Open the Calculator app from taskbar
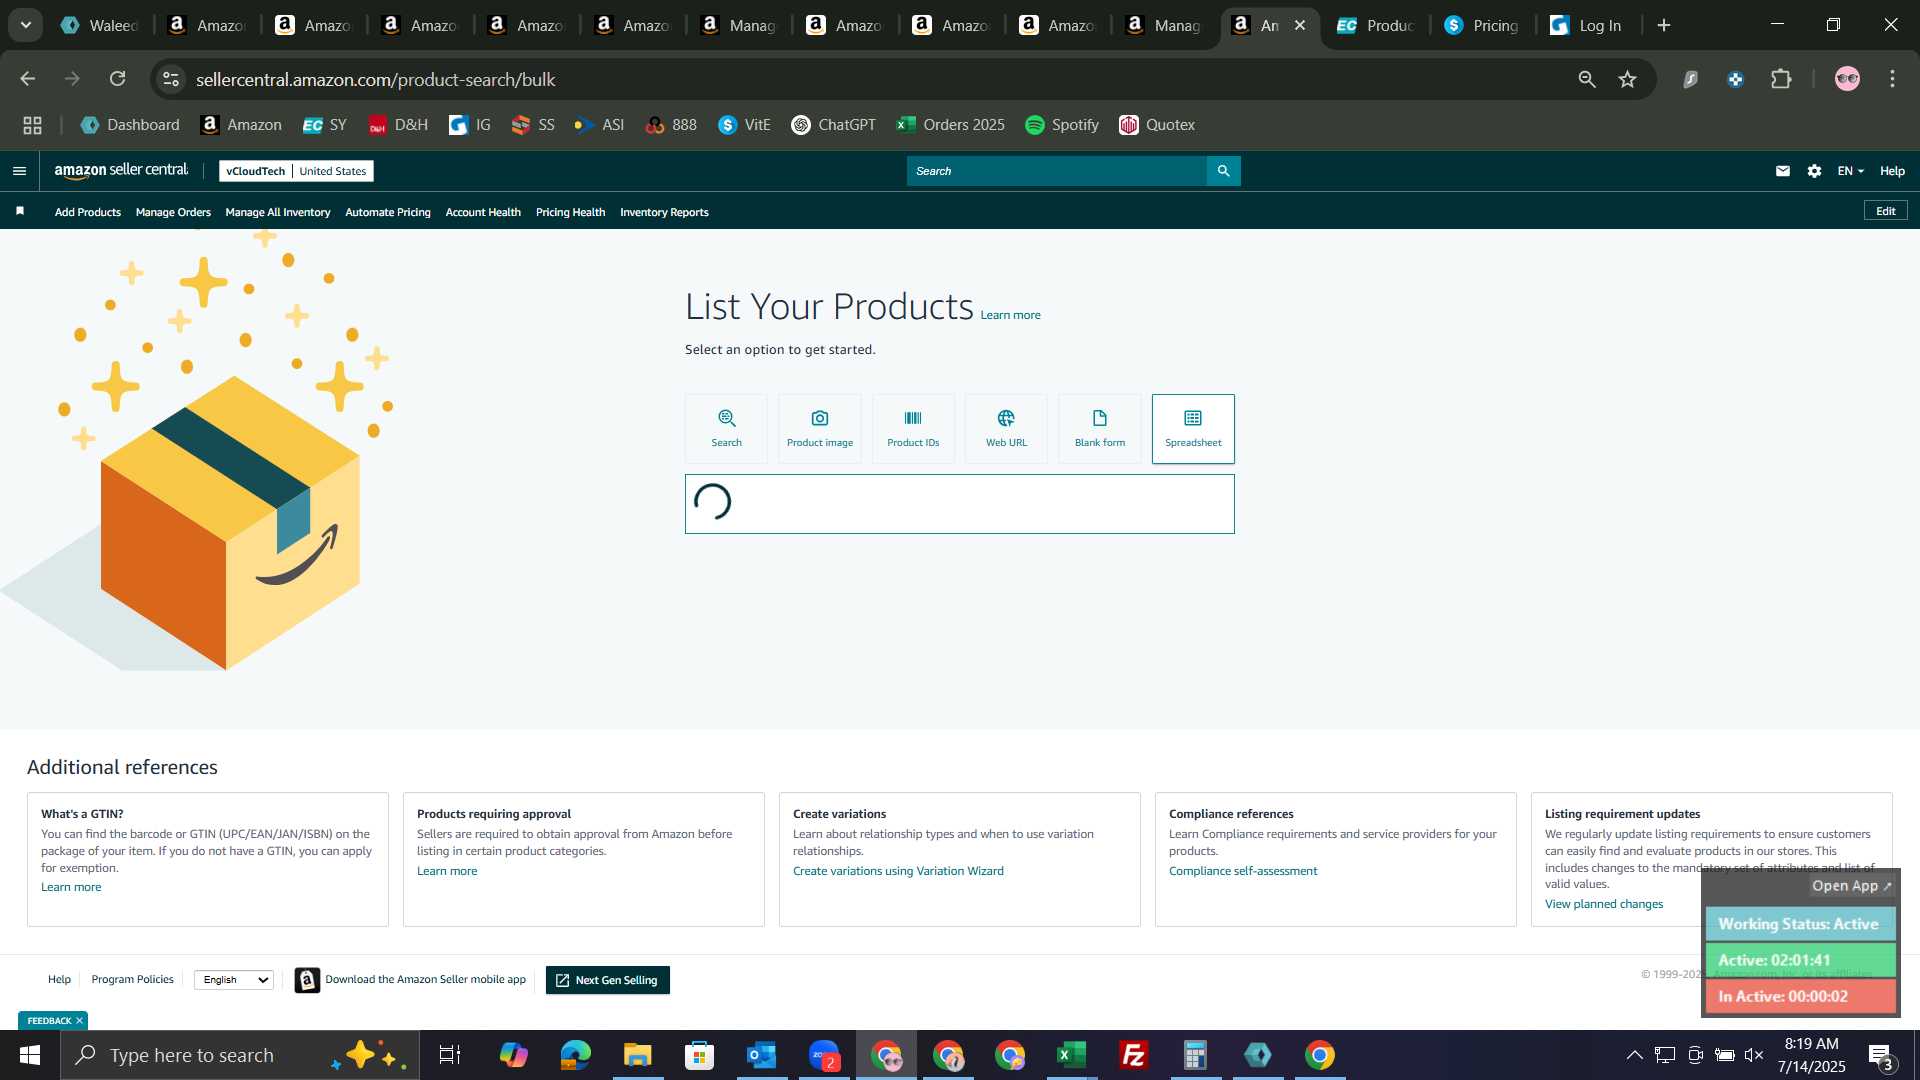 pyautogui.click(x=1196, y=1055)
